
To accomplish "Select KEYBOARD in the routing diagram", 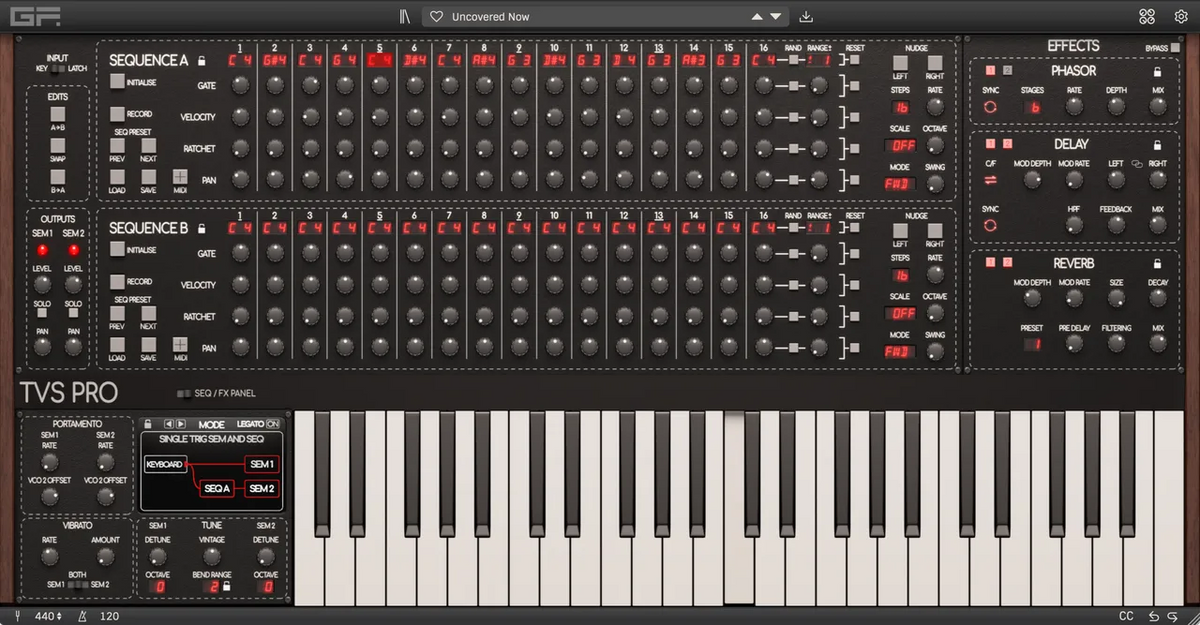I will pos(164,464).
